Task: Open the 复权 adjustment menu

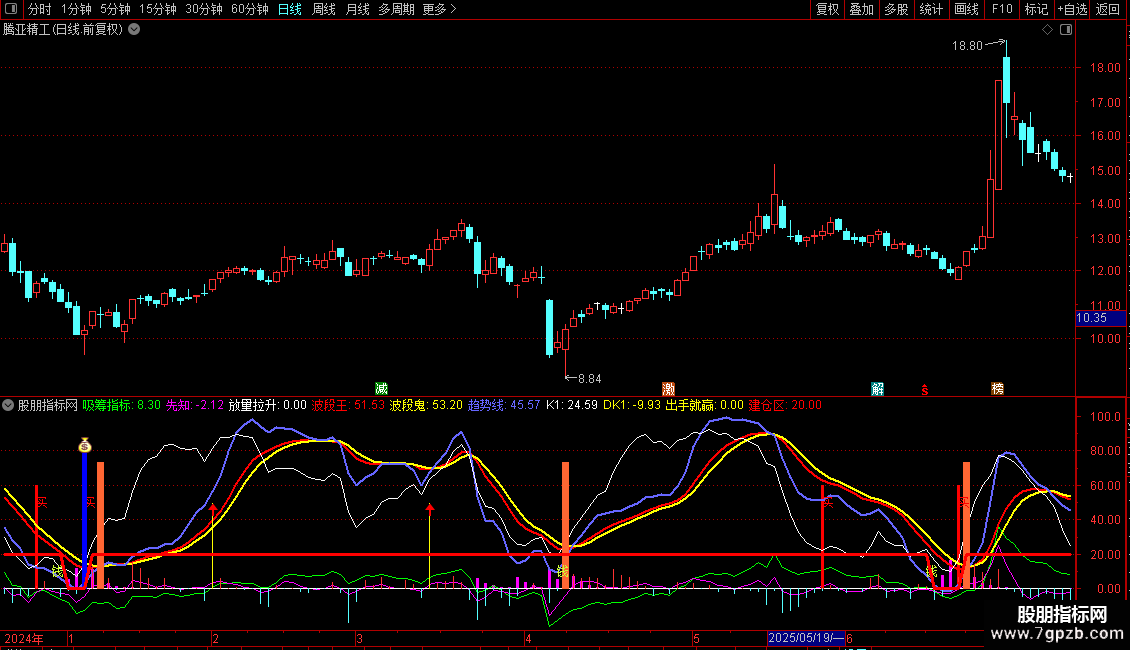Action: (827, 9)
